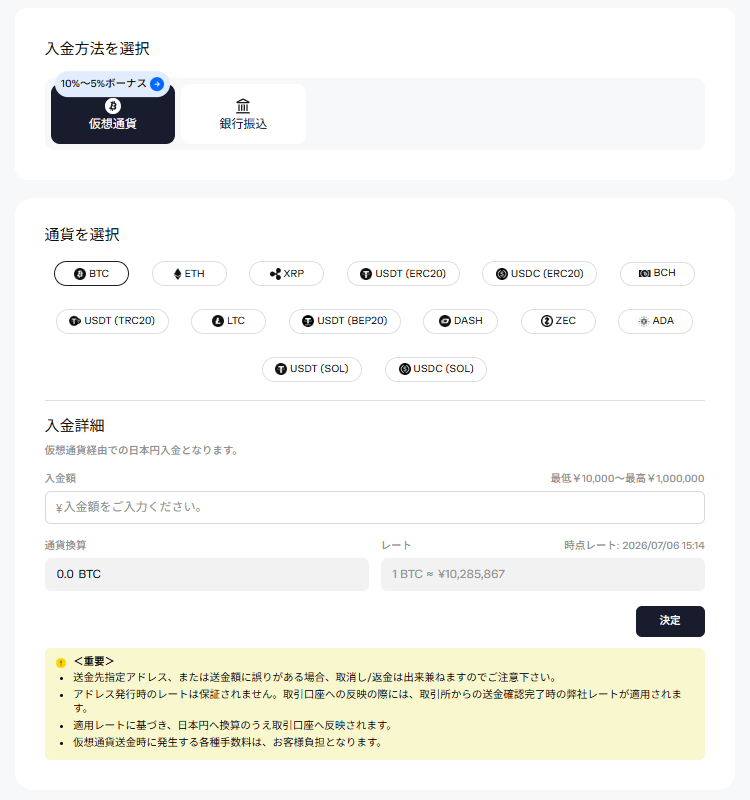Click the XRP ripple logo
The height and width of the screenshot is (800, 750).
click(x=276, y=274)
